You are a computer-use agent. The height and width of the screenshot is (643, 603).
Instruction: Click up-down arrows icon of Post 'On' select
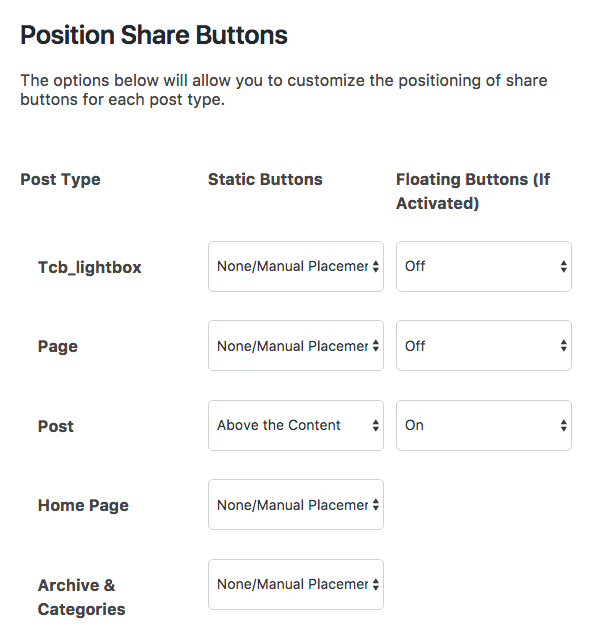pyautogui.click(x=564, y=426)
